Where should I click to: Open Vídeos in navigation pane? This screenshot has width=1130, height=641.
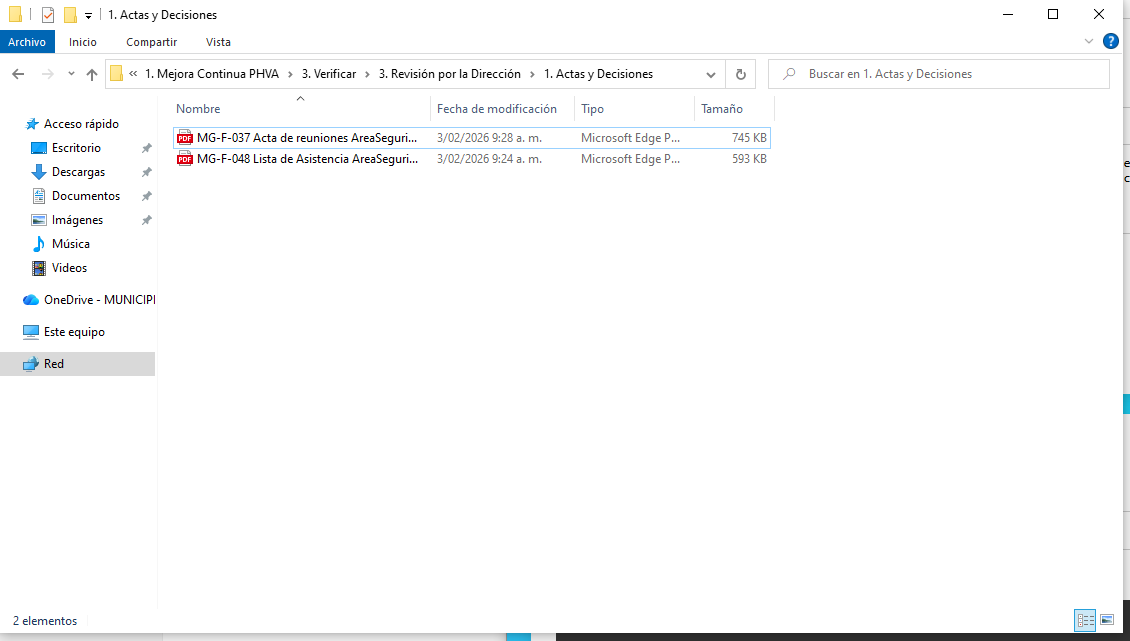coord(69,268)
